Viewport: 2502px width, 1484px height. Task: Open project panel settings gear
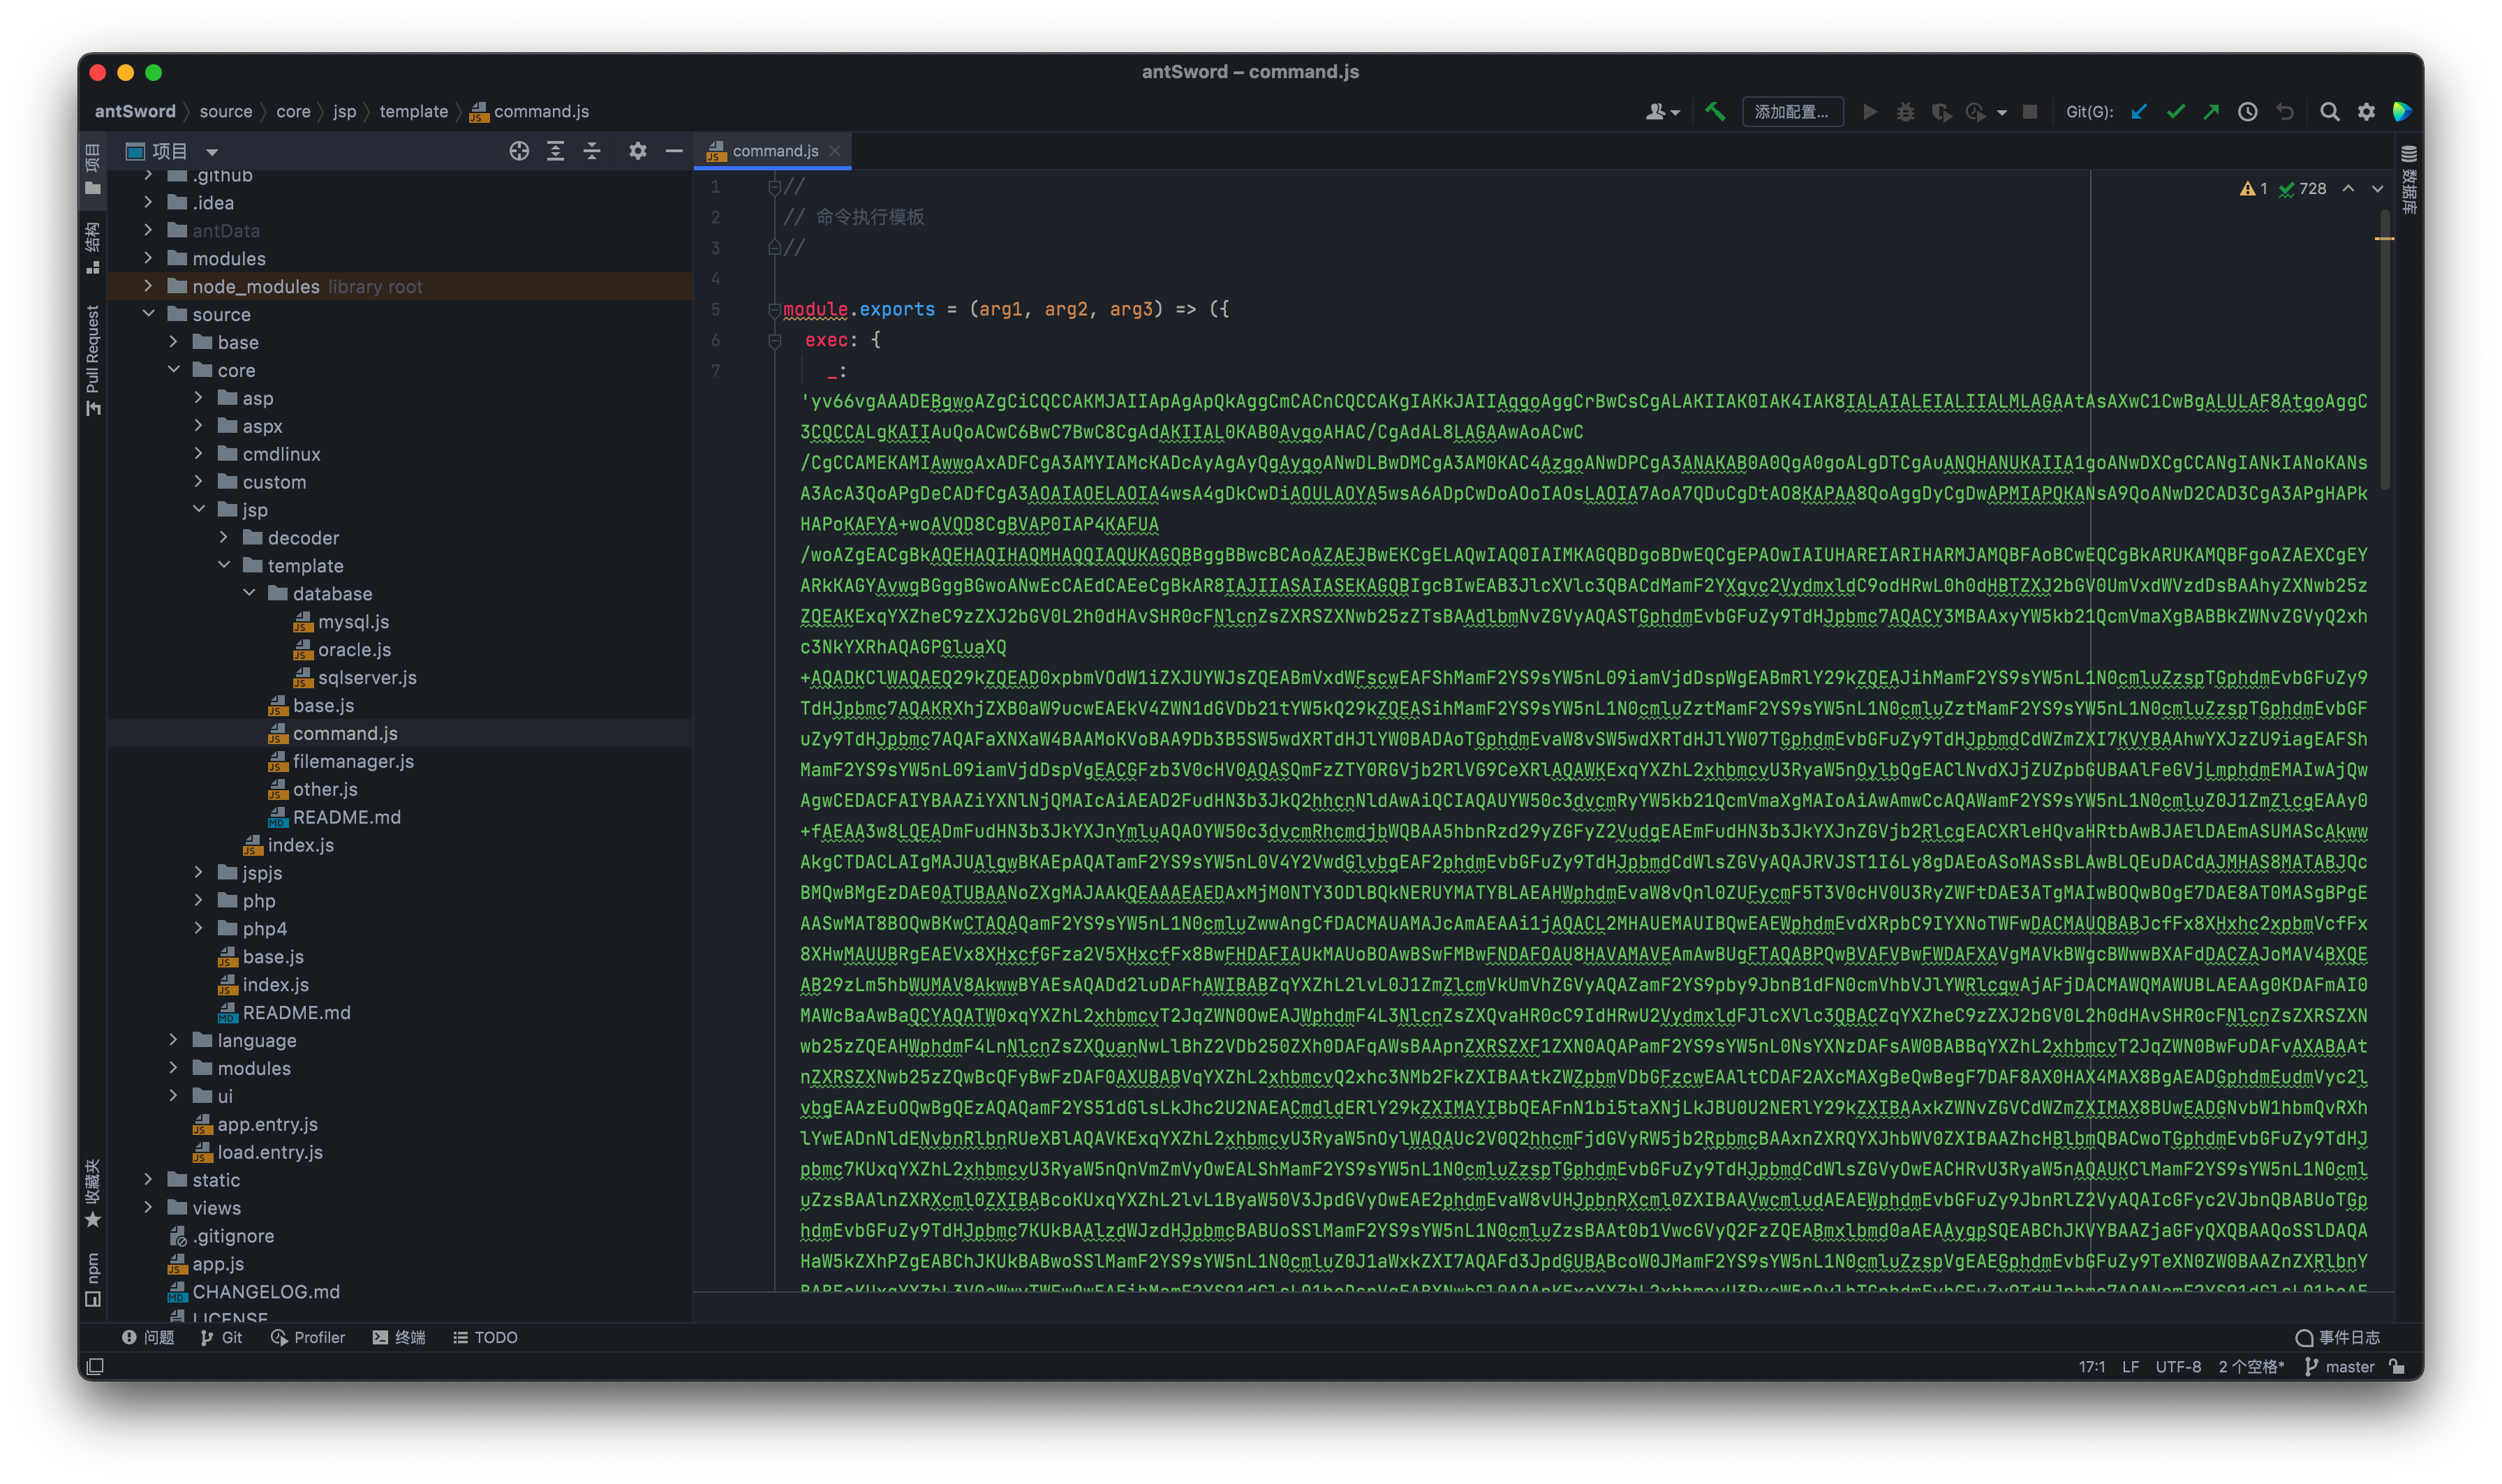tap(638, 151)
